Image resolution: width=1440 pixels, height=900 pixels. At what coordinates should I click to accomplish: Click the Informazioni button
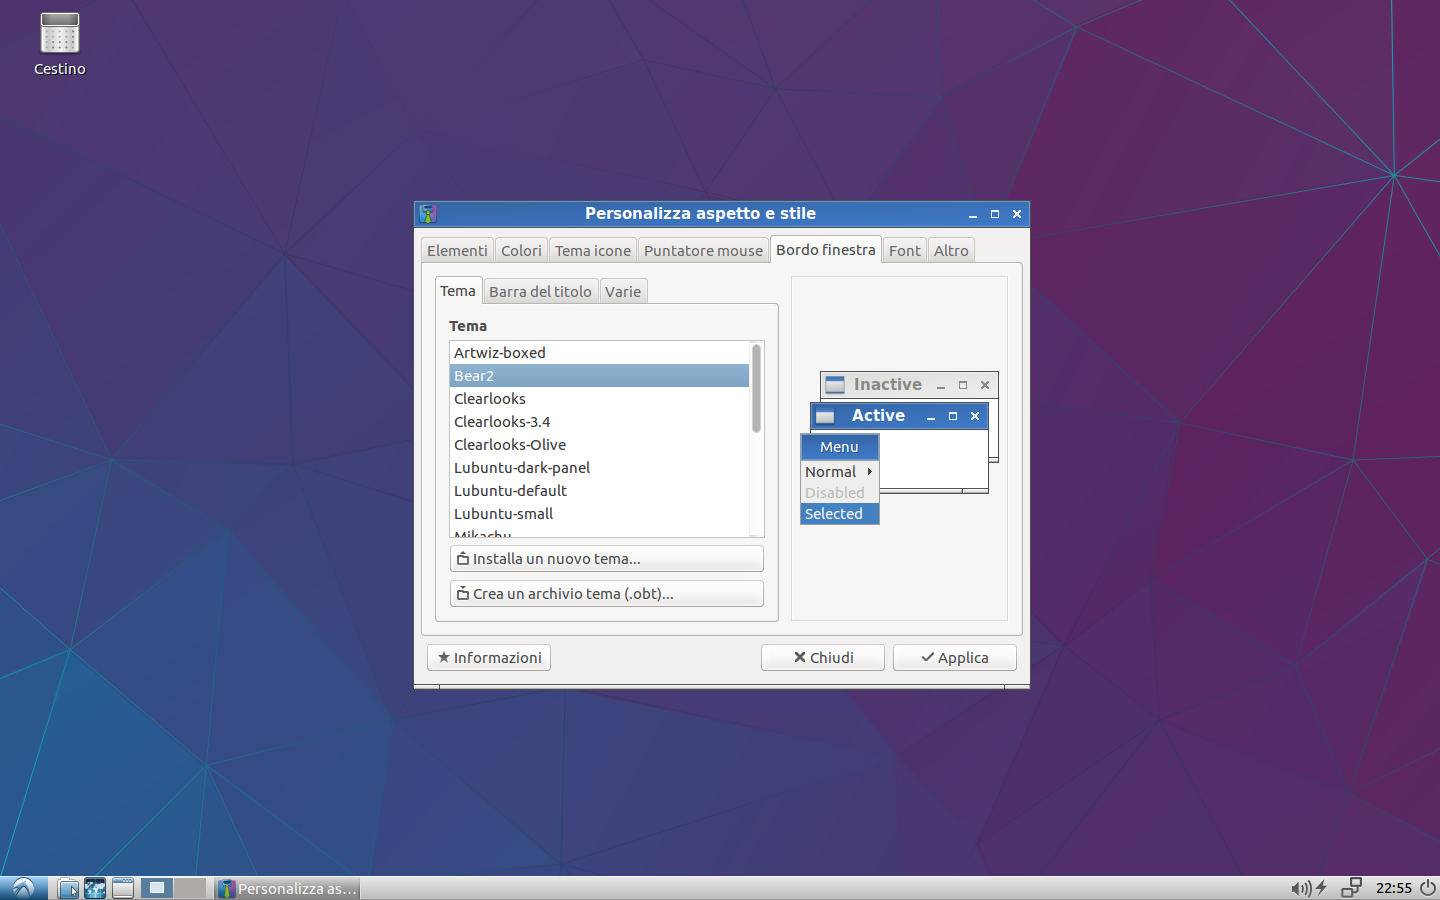click(489, 658)
